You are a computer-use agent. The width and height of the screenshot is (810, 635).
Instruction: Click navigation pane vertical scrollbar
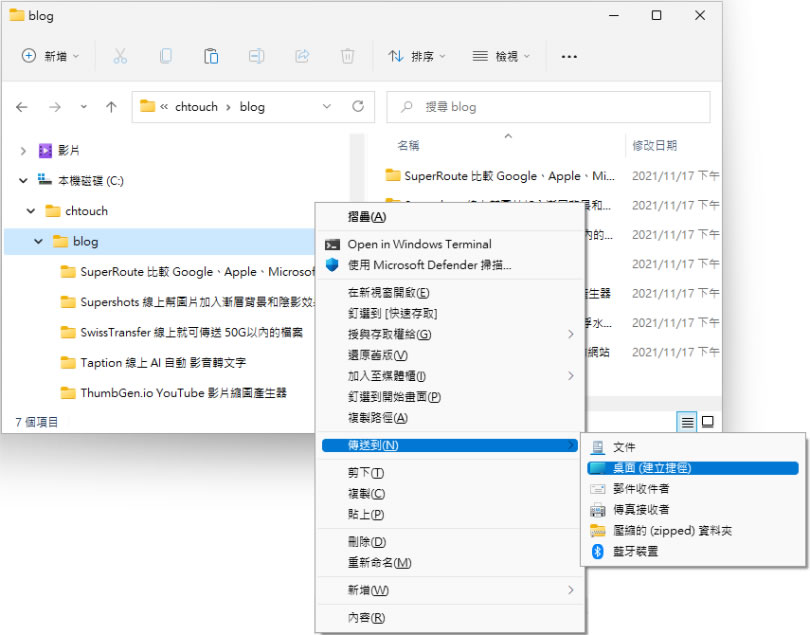pos(357,168)
